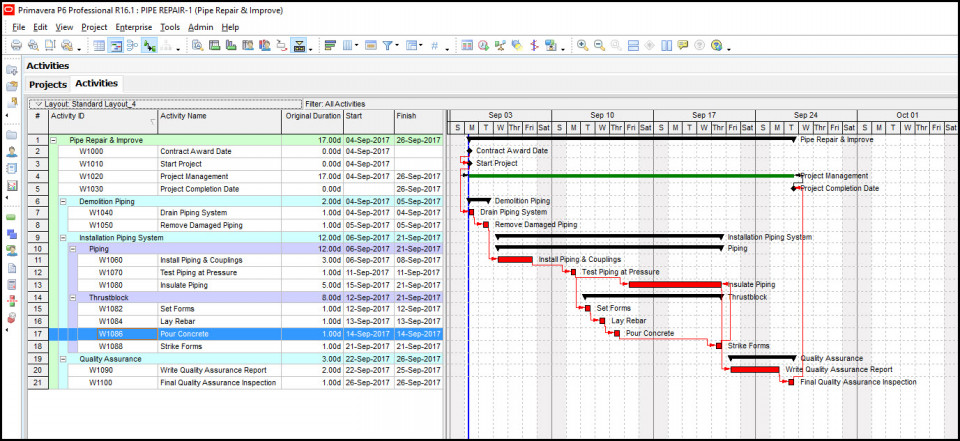Open the View menu
This screenshot has height=441, width=960.
[64, 27]
